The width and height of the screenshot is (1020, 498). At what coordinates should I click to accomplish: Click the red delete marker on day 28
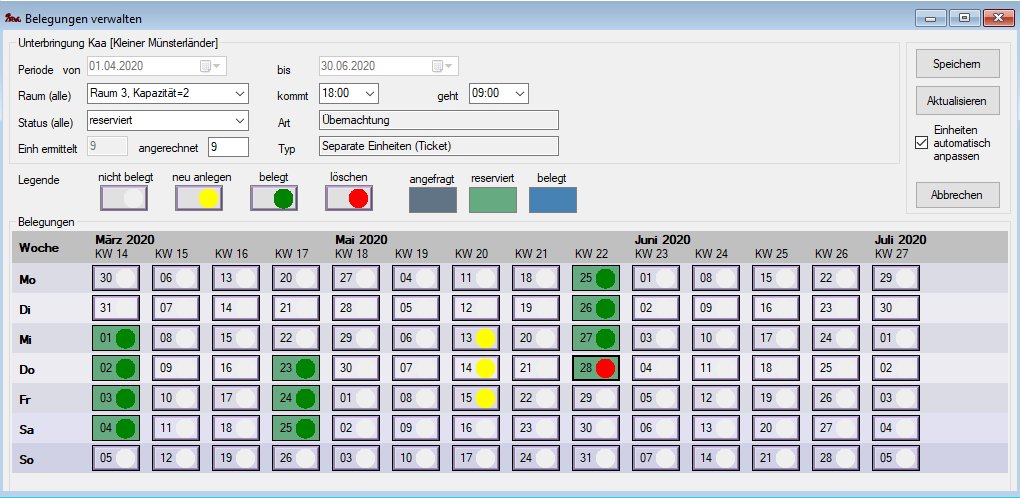605,368
